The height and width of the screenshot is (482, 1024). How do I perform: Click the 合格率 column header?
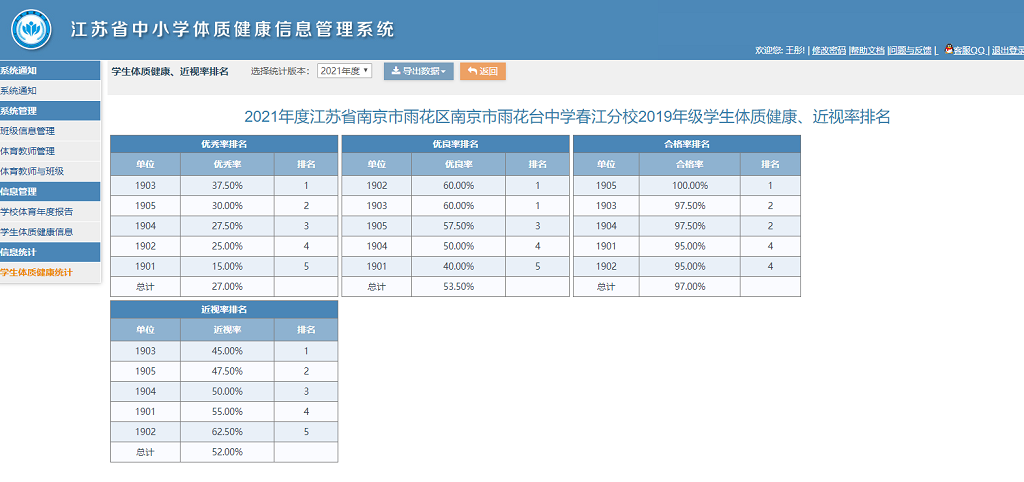pyautogui.click(x=690, y=165)
